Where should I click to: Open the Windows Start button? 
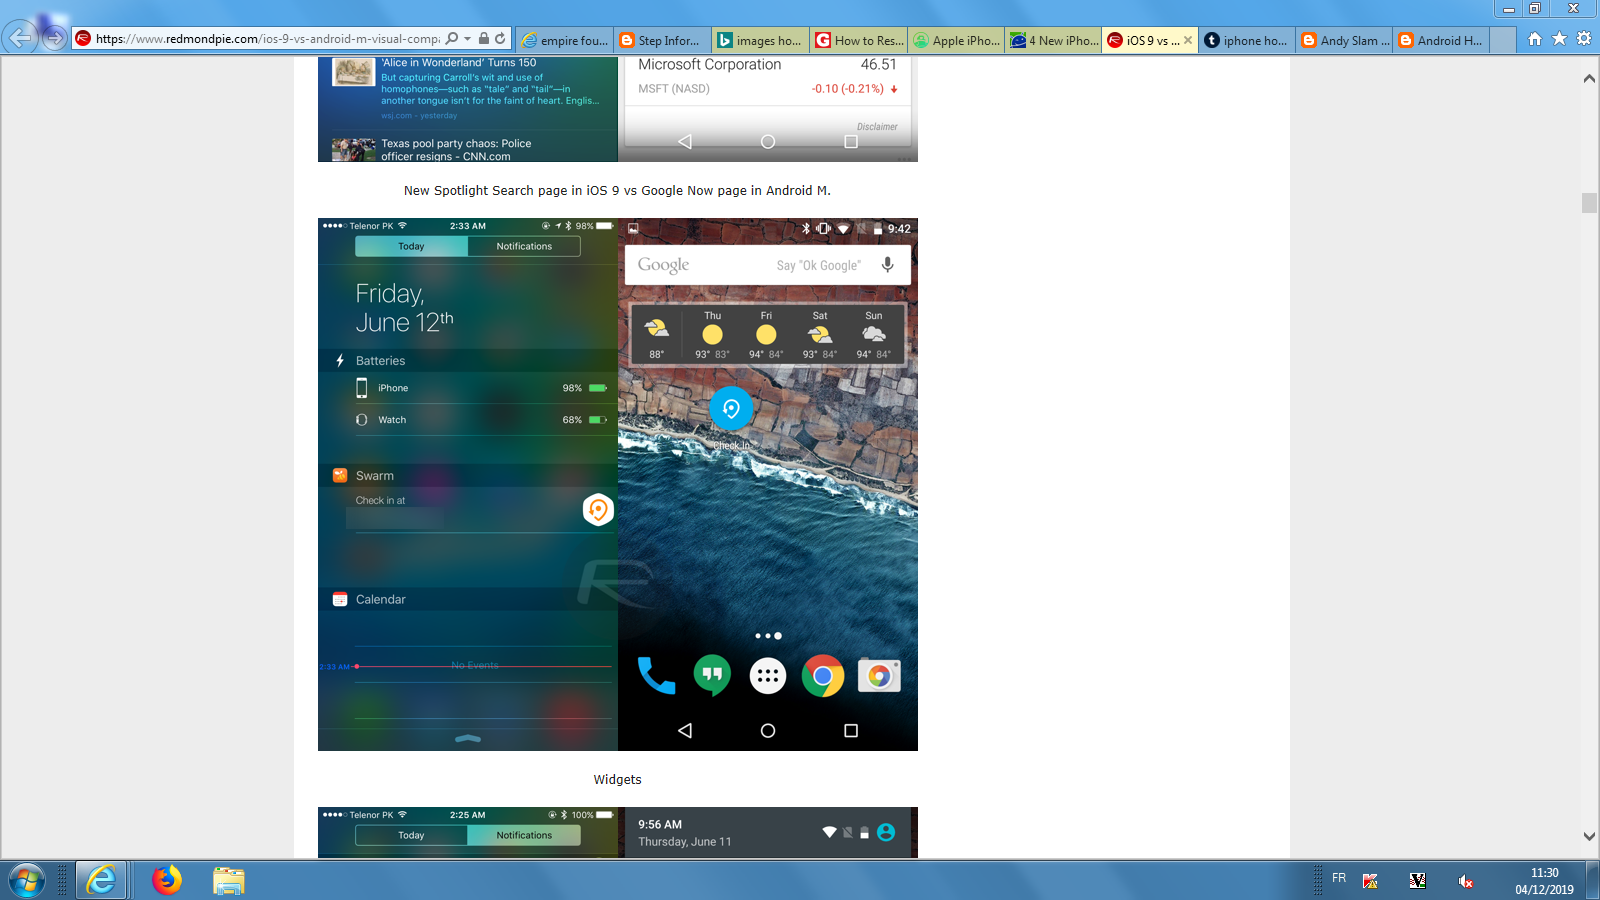click(27, 880)
